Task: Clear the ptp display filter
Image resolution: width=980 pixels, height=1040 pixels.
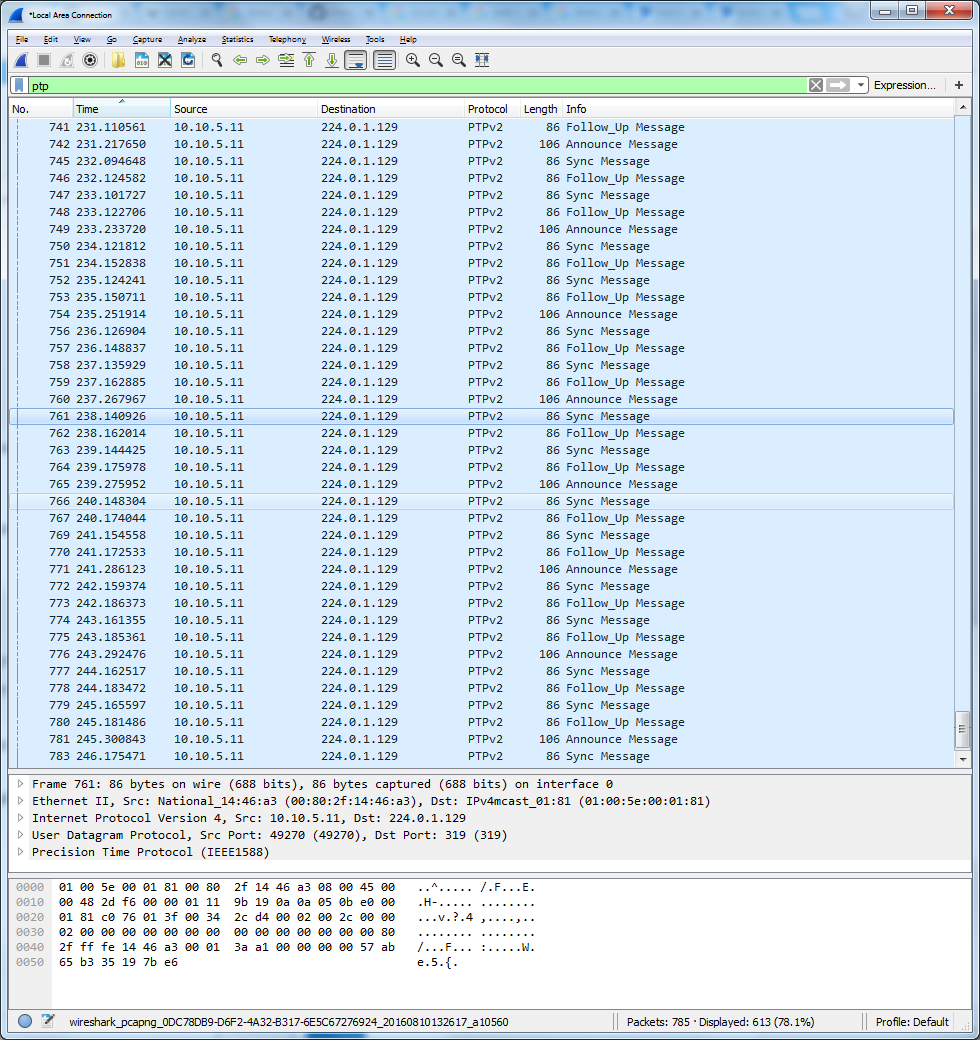Action: pos(816,86)
